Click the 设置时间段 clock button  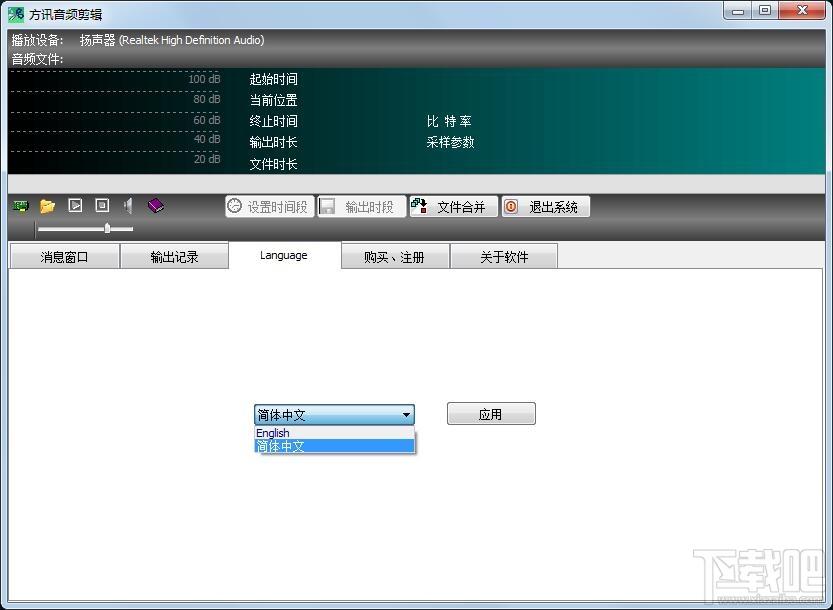pos(270,207)
